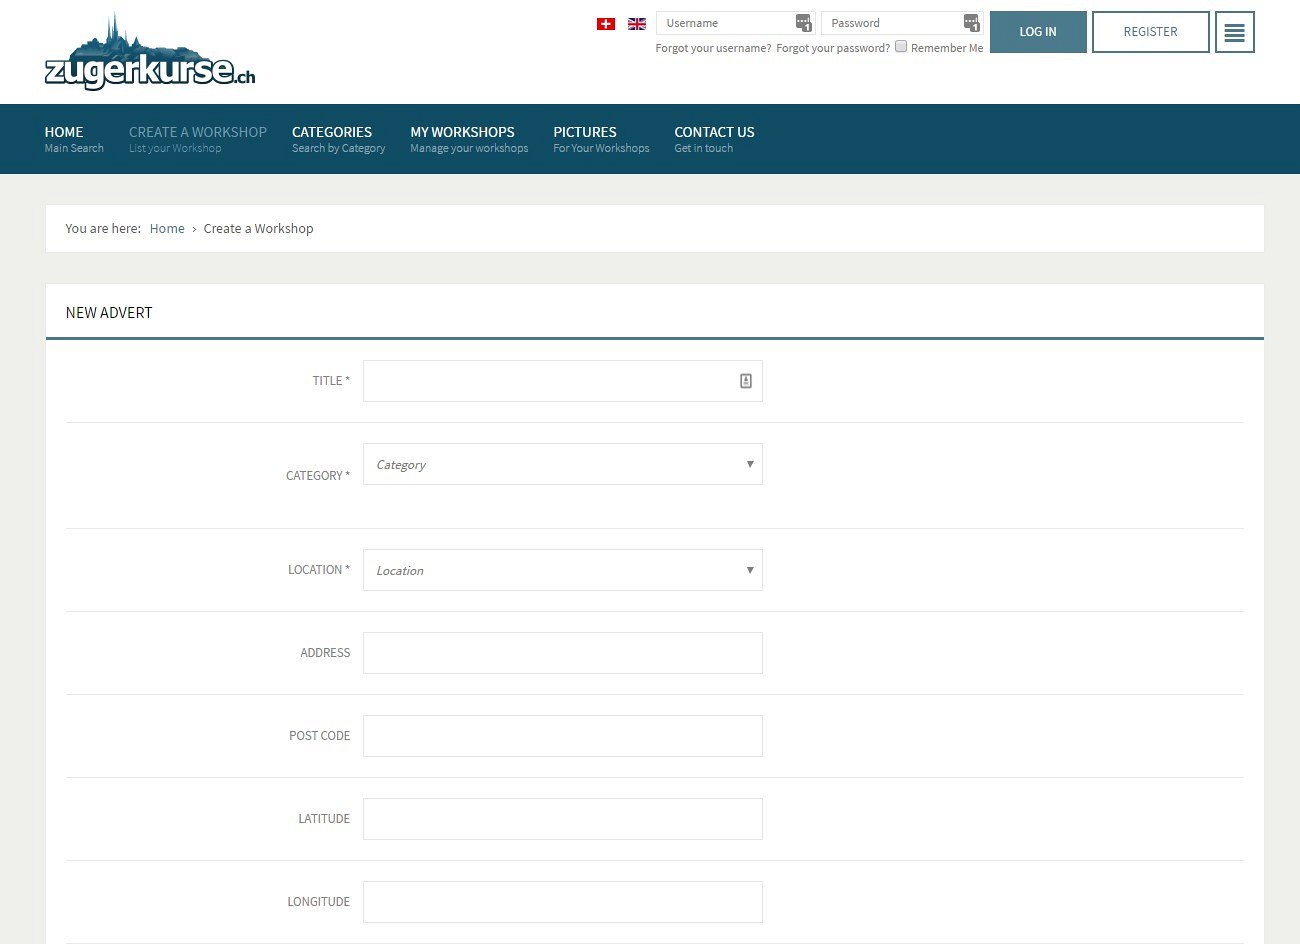Open the Category dropdown
Image resolution: width=1300 pixels, height=944 pixels.
pyautogui.click(x=562, y=464)
